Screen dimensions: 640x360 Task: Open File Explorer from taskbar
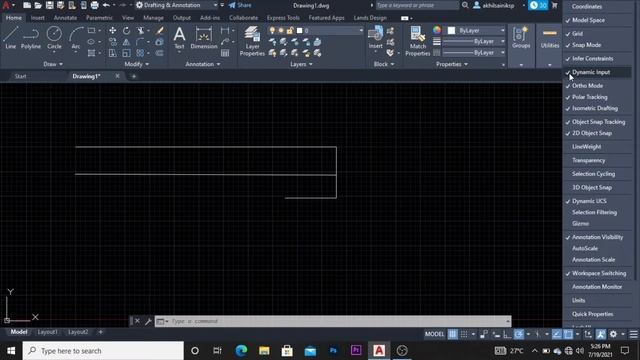pos(264,351)
